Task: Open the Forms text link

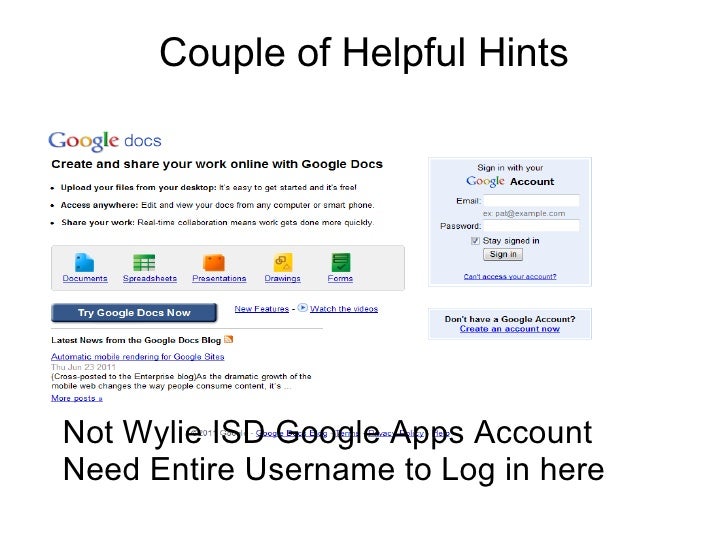Action: coord(340,278)
